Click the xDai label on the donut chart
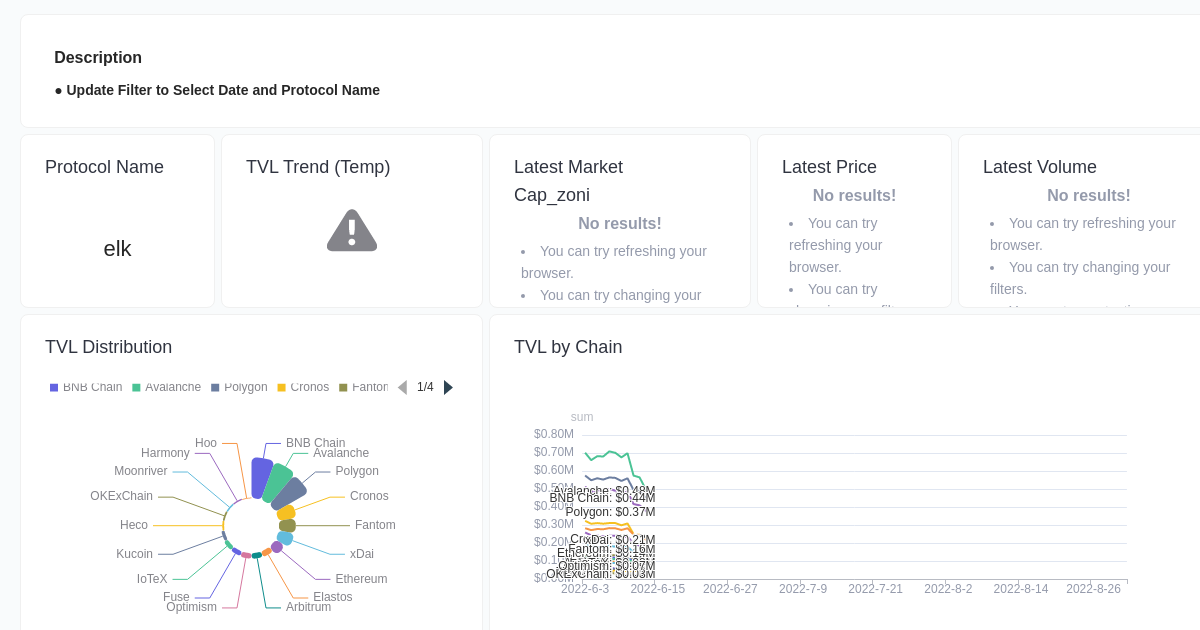The height and width of the screenshot is (630, 1200). coord(361,553)
